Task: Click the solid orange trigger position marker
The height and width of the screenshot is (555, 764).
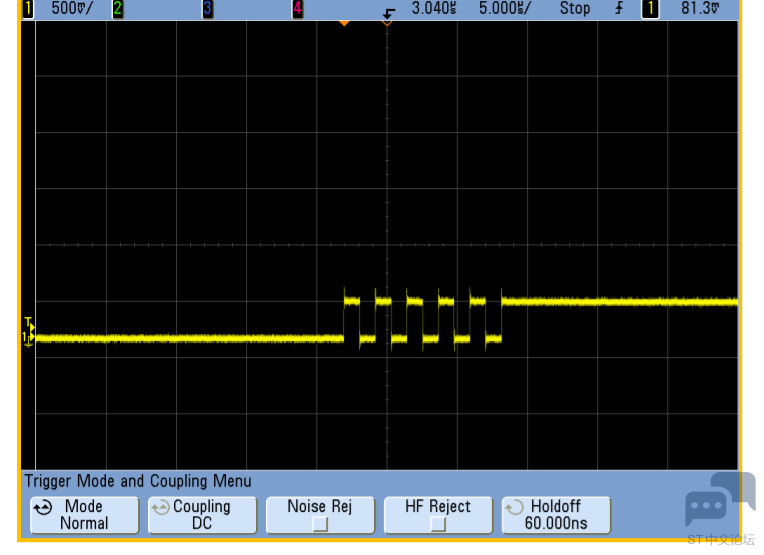Action: point(344,23)
